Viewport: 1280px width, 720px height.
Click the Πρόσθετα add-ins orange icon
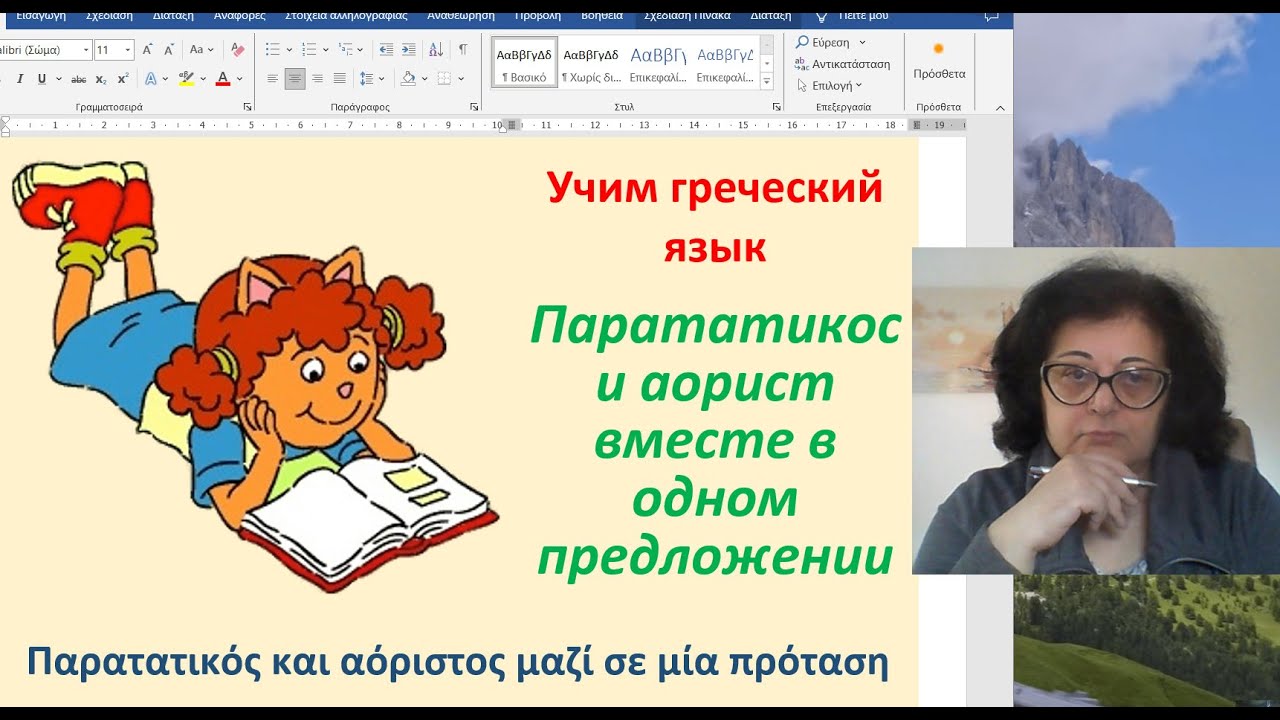(x=938, y=49)
